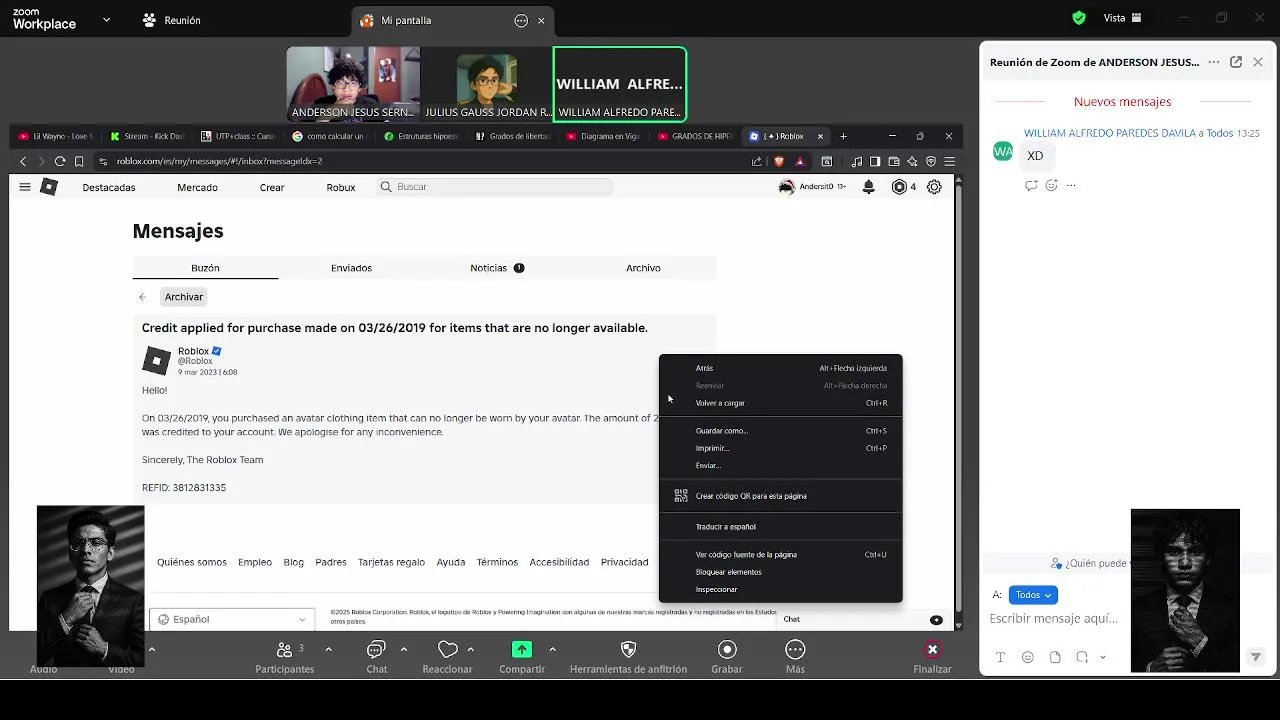The width and height of the screenshot is (1280, 720).
Task: Click Zoom Reaccionar heart icon
Action: (x=447, y=649)
